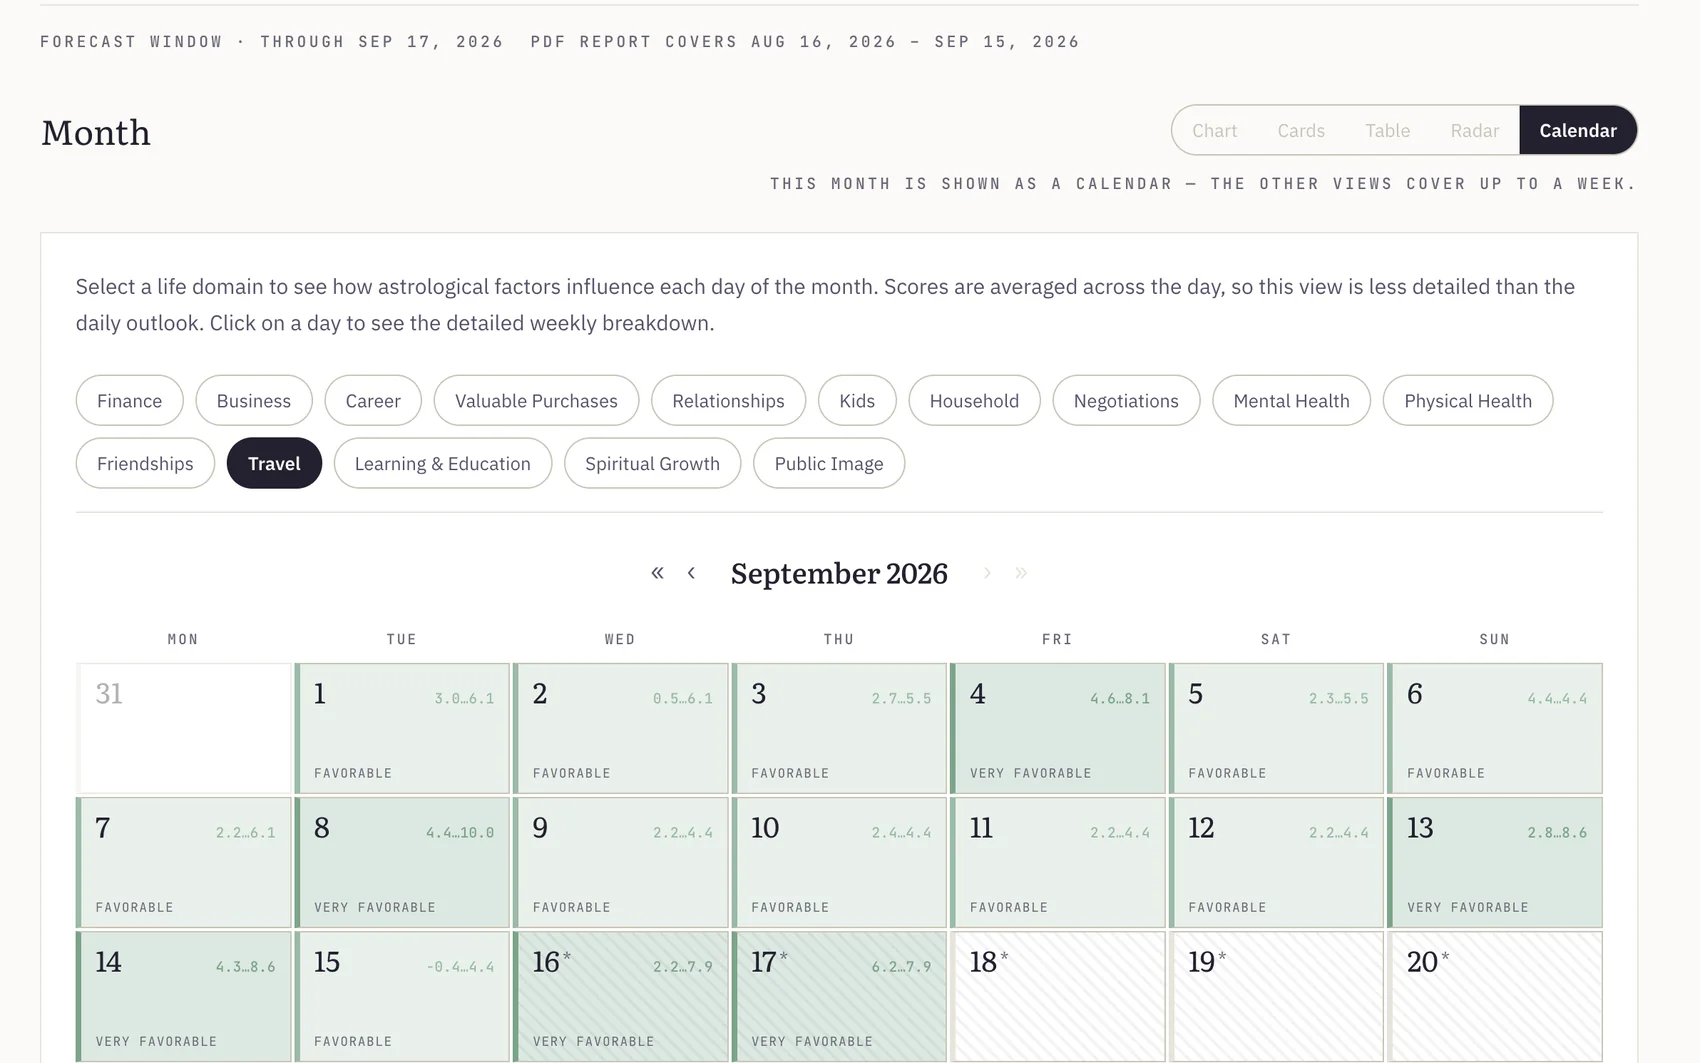Click the greyed-out day 31 cell
The image size is (1700, 1063).
click(183, 728)
